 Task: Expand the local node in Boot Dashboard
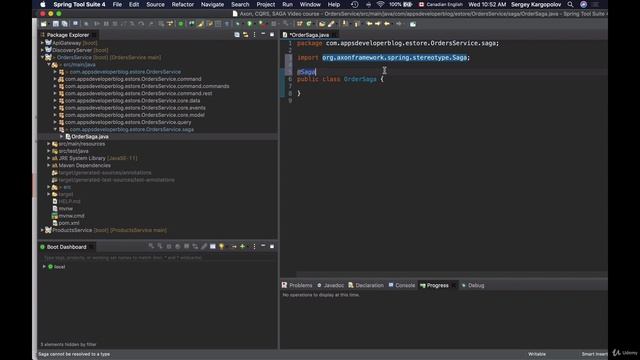44,267
